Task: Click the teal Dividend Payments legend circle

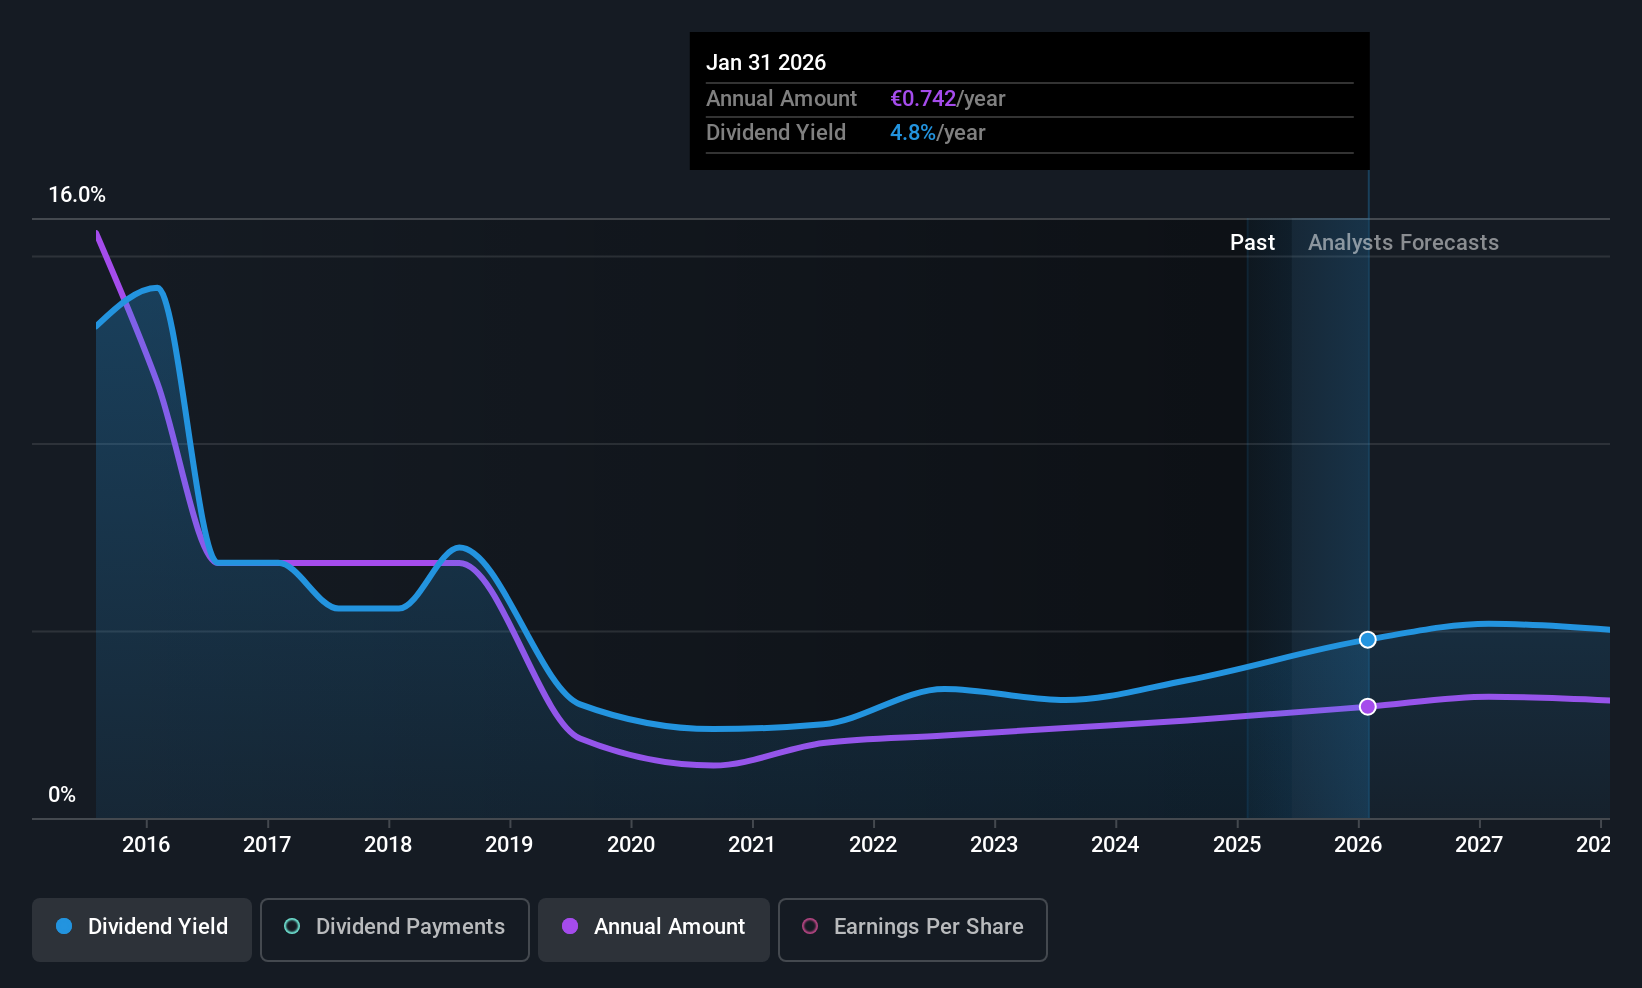Action: [x=292, y=926]
